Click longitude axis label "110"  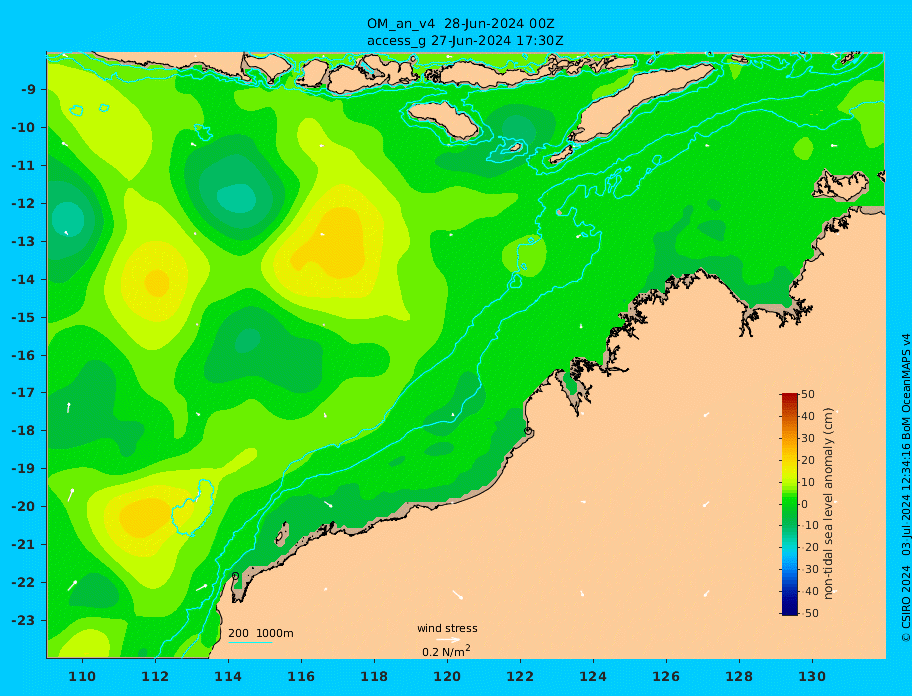[82, 676]
